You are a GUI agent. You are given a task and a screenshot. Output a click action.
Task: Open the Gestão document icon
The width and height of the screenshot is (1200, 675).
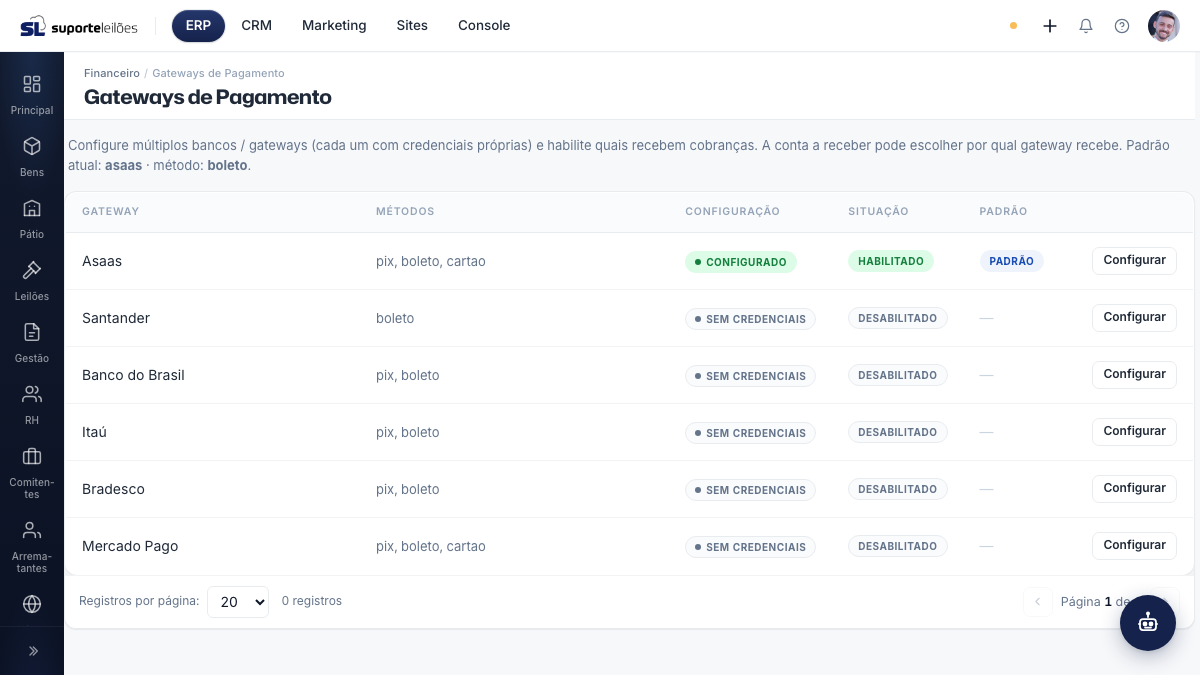tap(32, 332)
